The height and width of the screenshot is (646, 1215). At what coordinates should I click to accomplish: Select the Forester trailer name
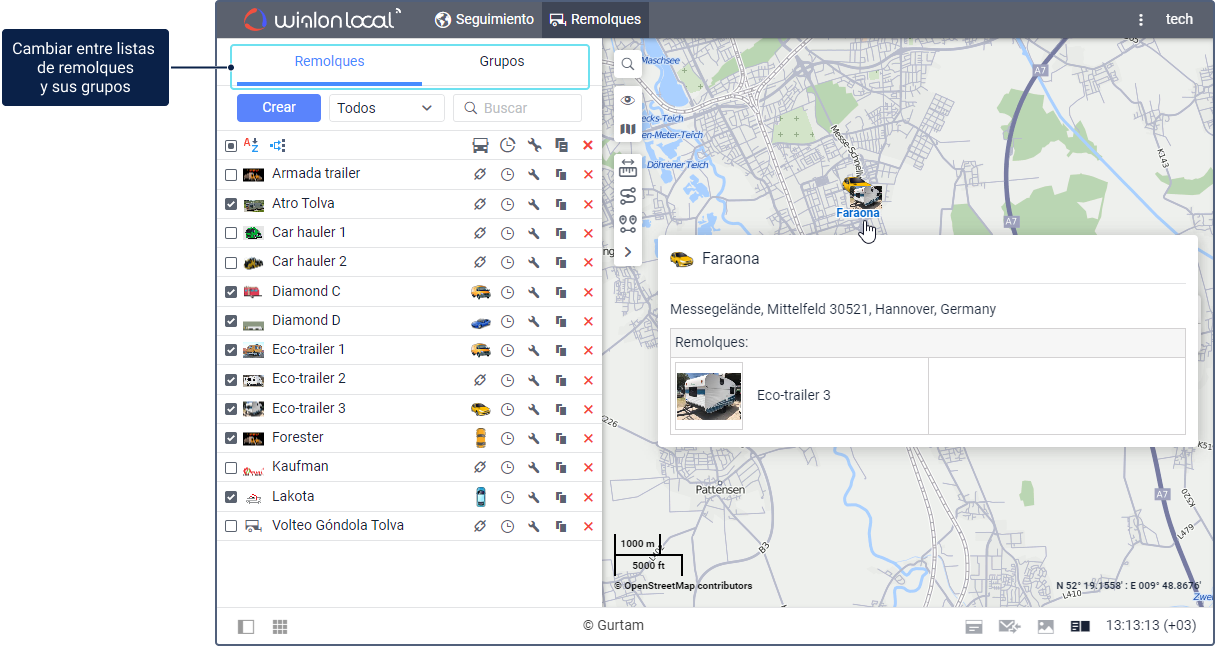pyautogui.click(x=298, y=438)
